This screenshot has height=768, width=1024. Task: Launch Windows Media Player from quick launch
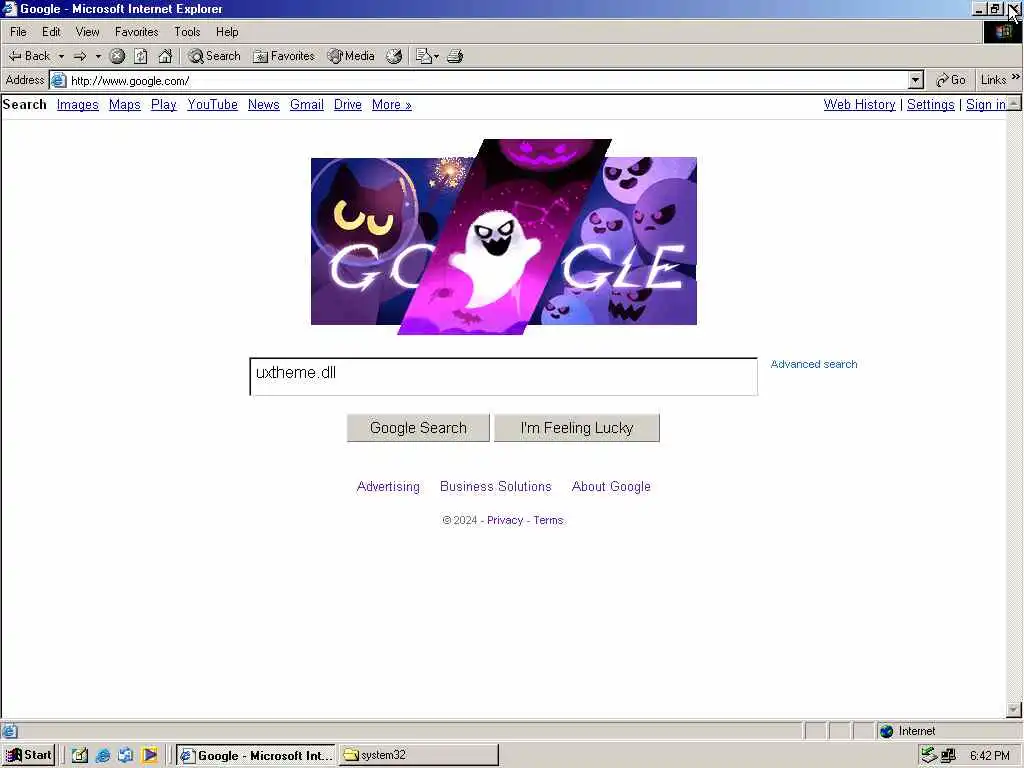tap(149, 756)
